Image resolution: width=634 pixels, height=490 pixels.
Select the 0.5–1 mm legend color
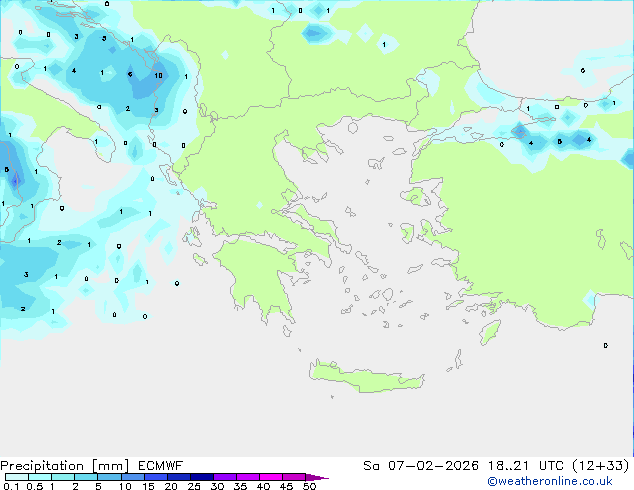[40, 477]
